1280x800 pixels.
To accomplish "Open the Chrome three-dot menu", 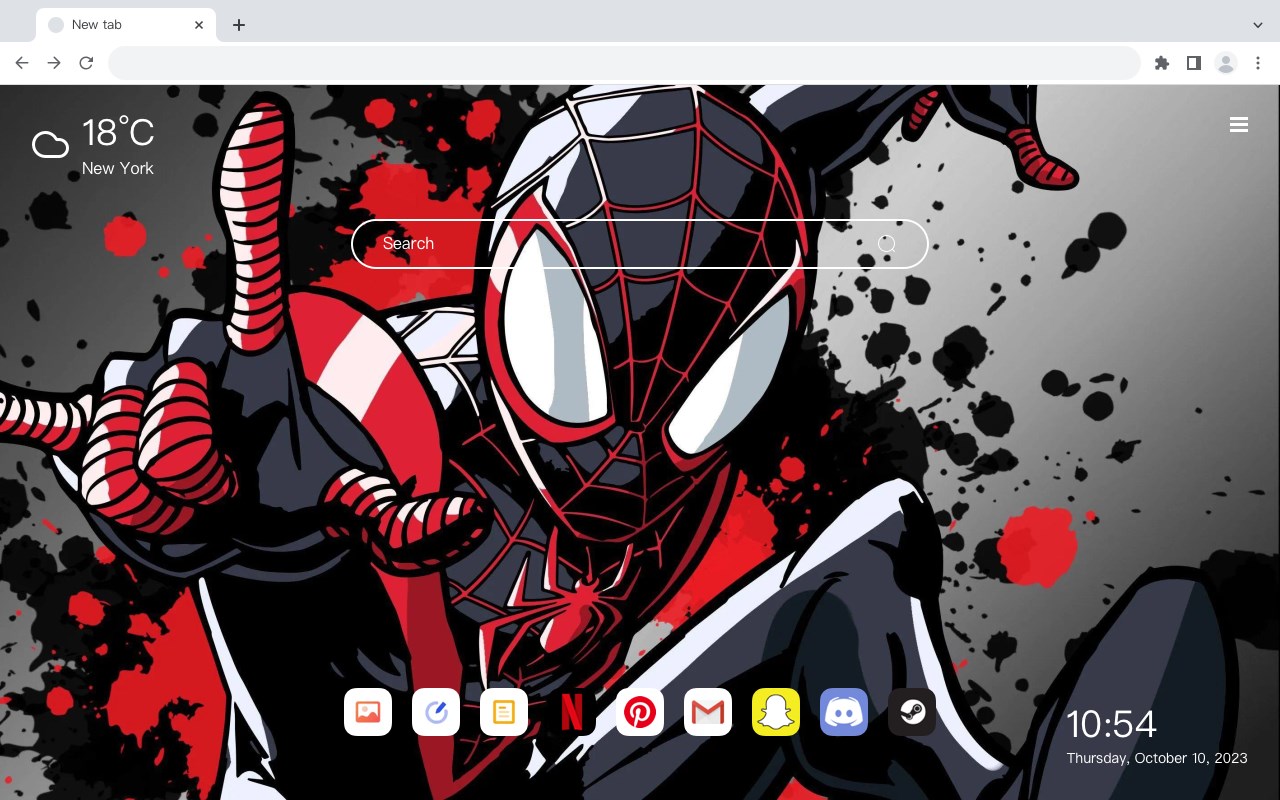I will click(x=1257, y=63).
